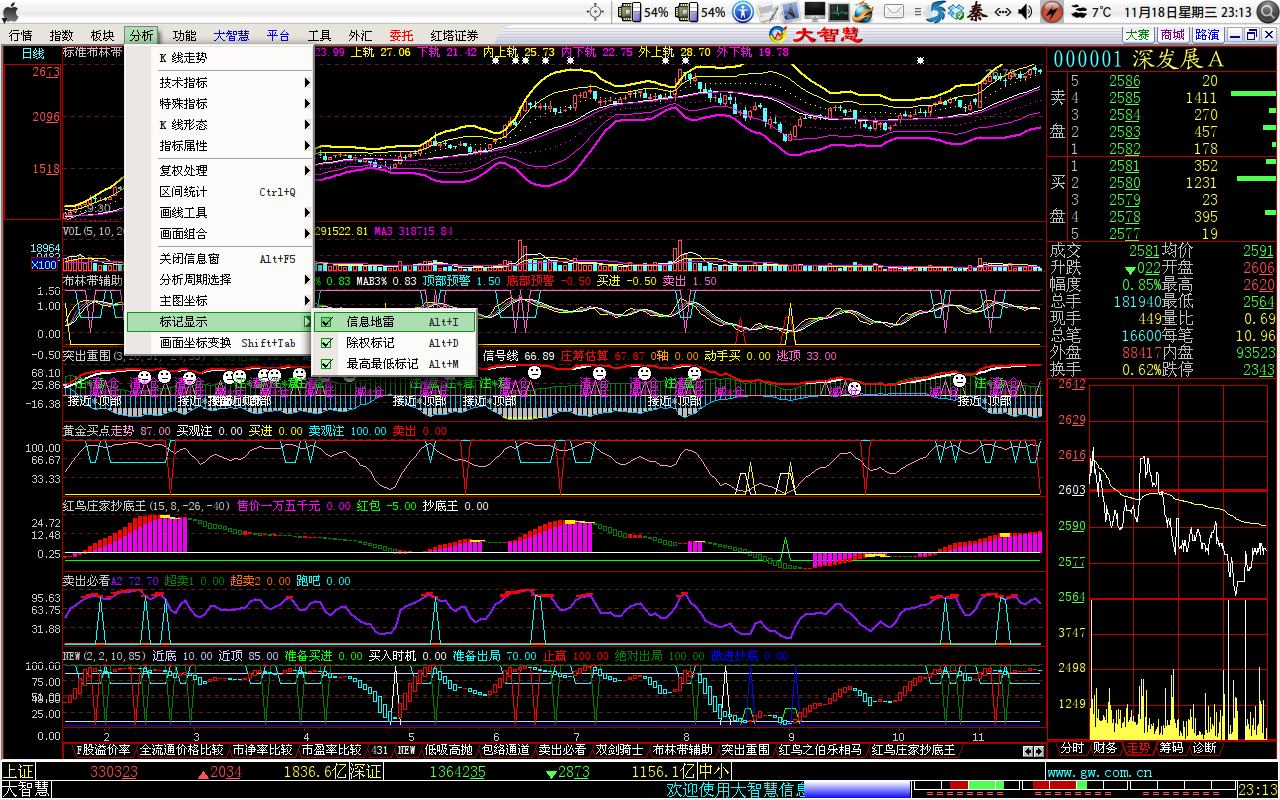This screenshot has height=800, width=1280.
Task: Expand the 特殊指标 submenu
Action: coord(220,104)
